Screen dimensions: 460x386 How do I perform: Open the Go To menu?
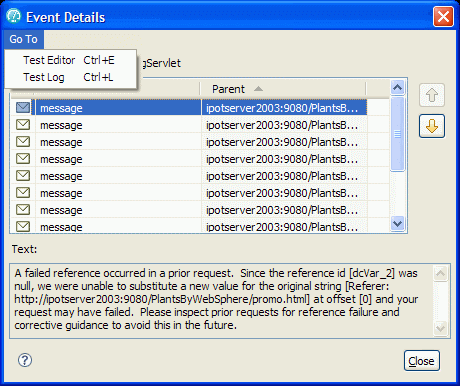pos(24,39)
